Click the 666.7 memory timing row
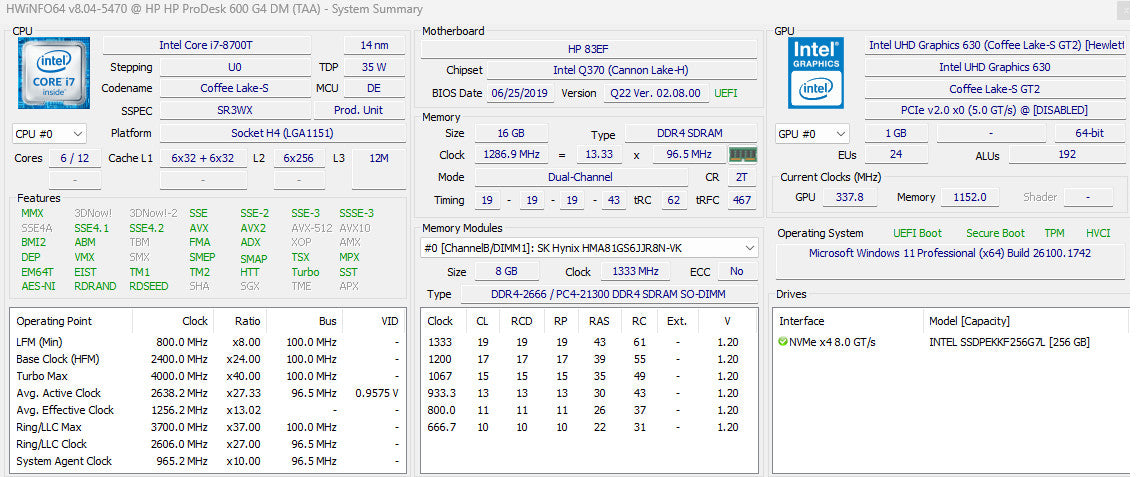Image resolution: width=1136 pixels, height=477 pixels. [x=590, y=427]
